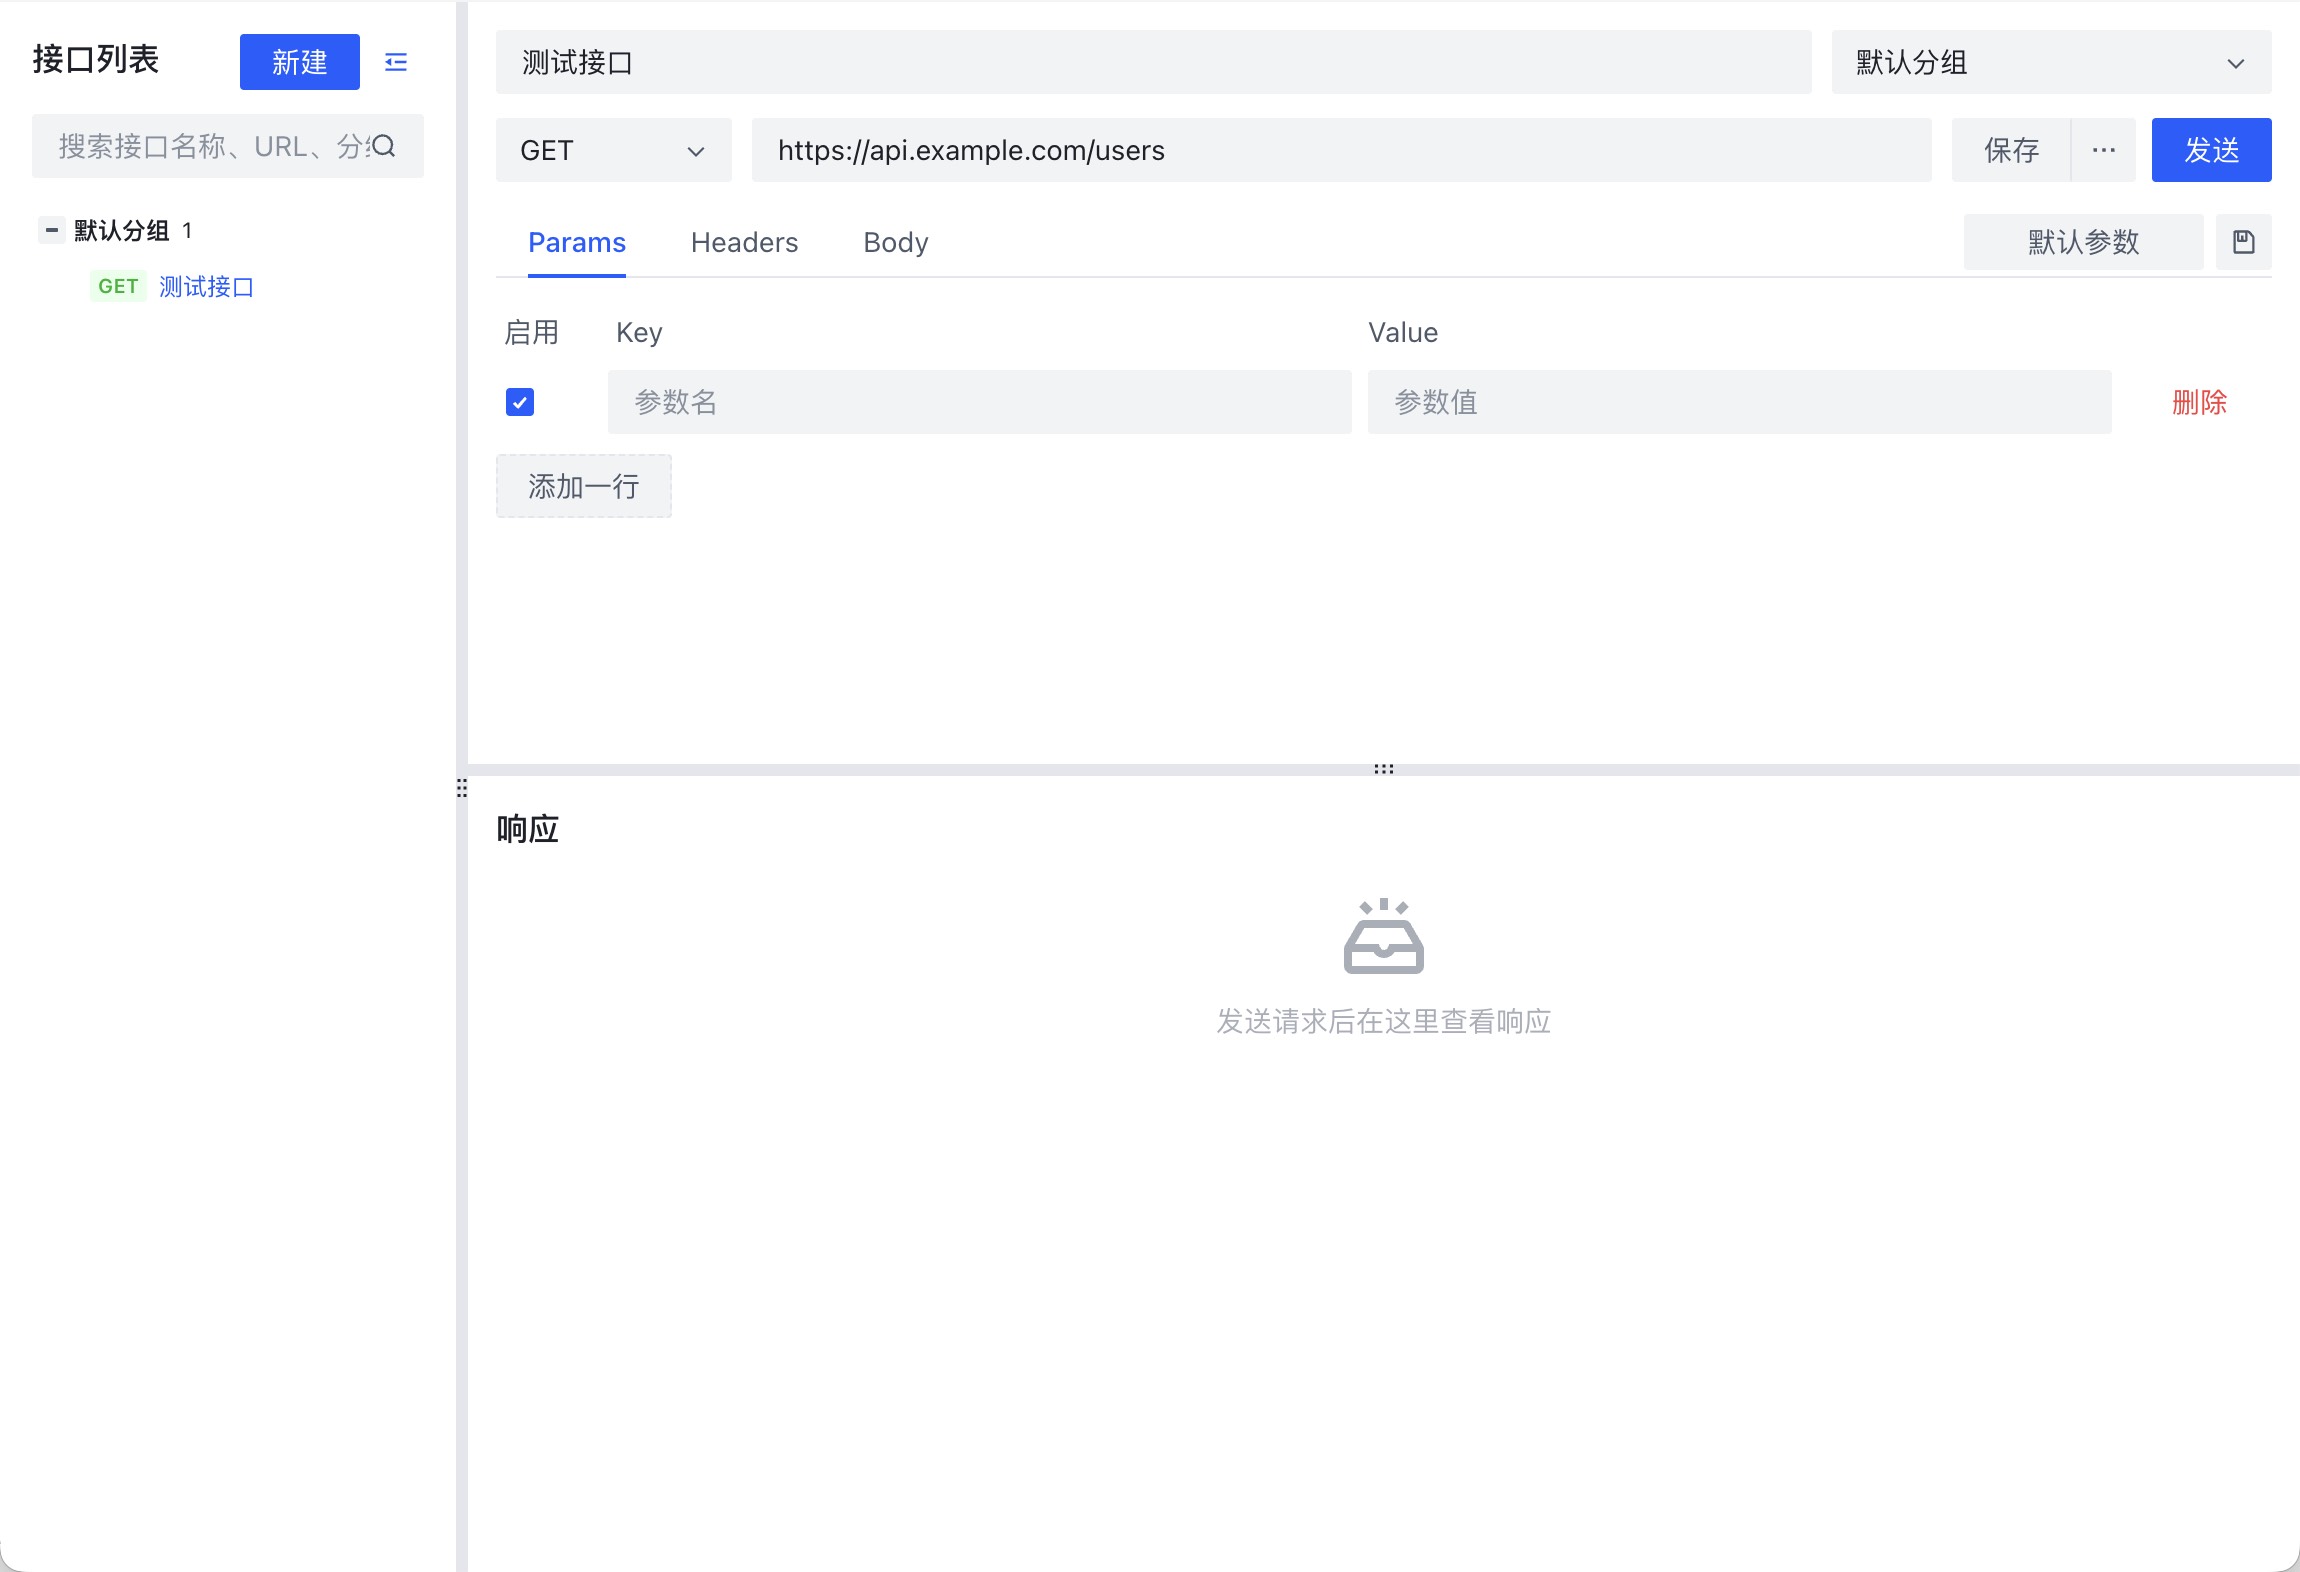Click the 保存 button
Viewport: 2300px width, 1572px height.
[x=2011, y=150]
